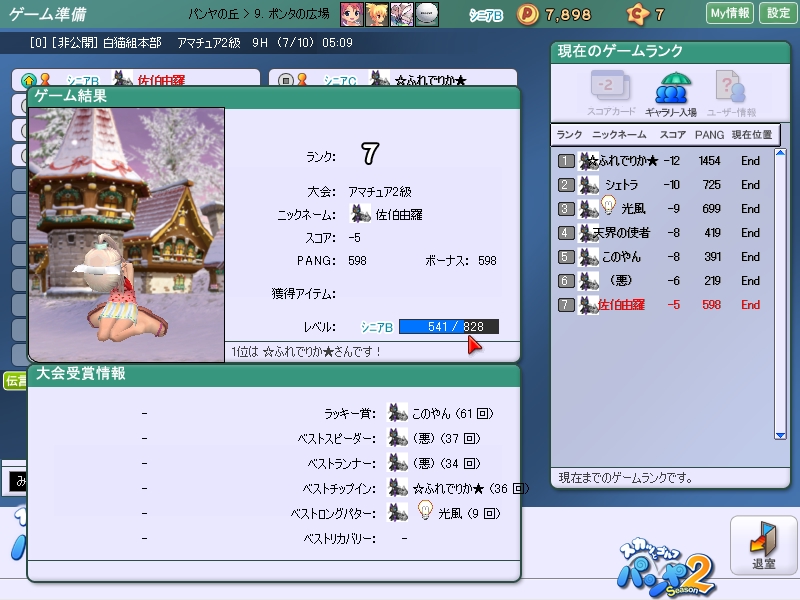Click the 1位は ☆ふれでりか★さんです message
The width and height of the screenshot is (800, 600).
pos(306,352)
